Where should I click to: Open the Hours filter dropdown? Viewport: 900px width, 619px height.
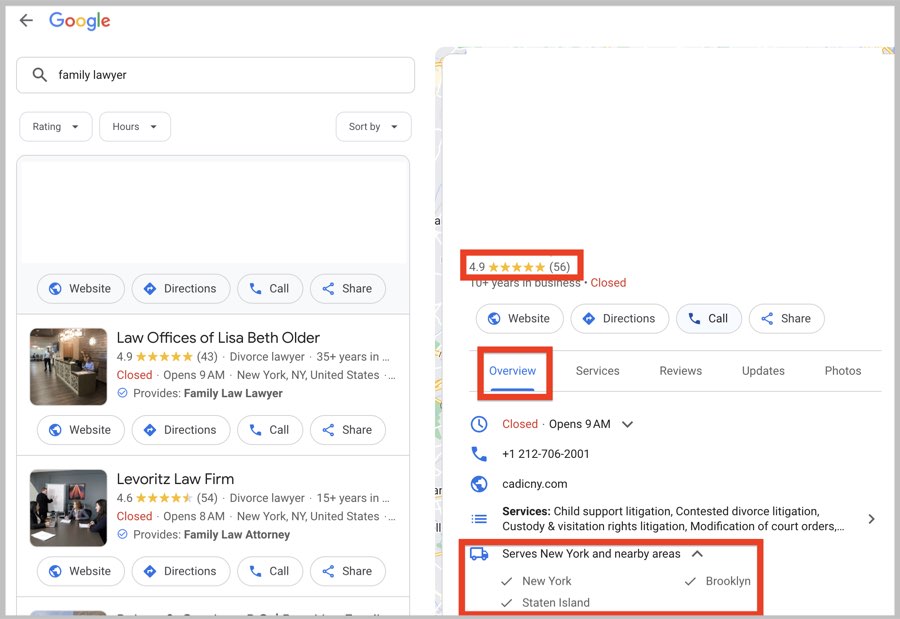[135, 126]
